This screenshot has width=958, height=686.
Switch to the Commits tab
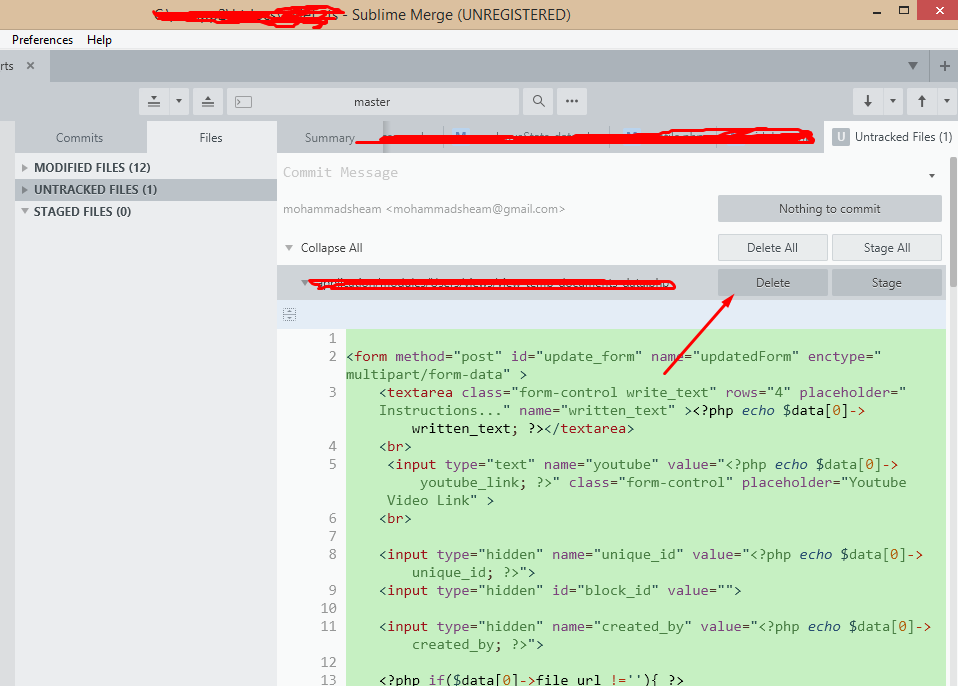[x=80, y=138]
